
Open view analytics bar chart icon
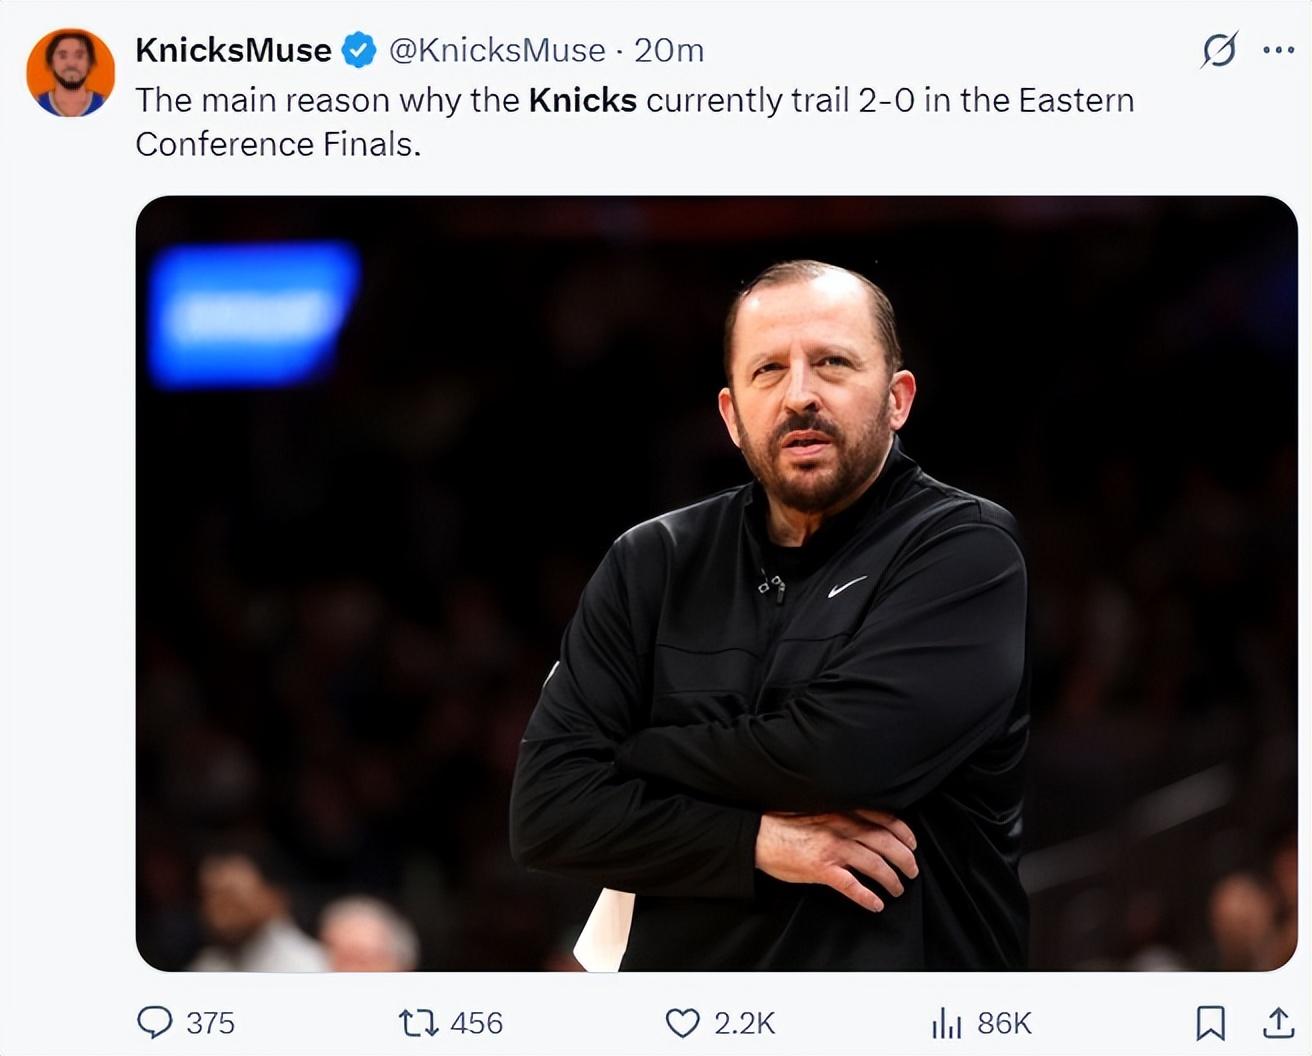(945, 1022)
